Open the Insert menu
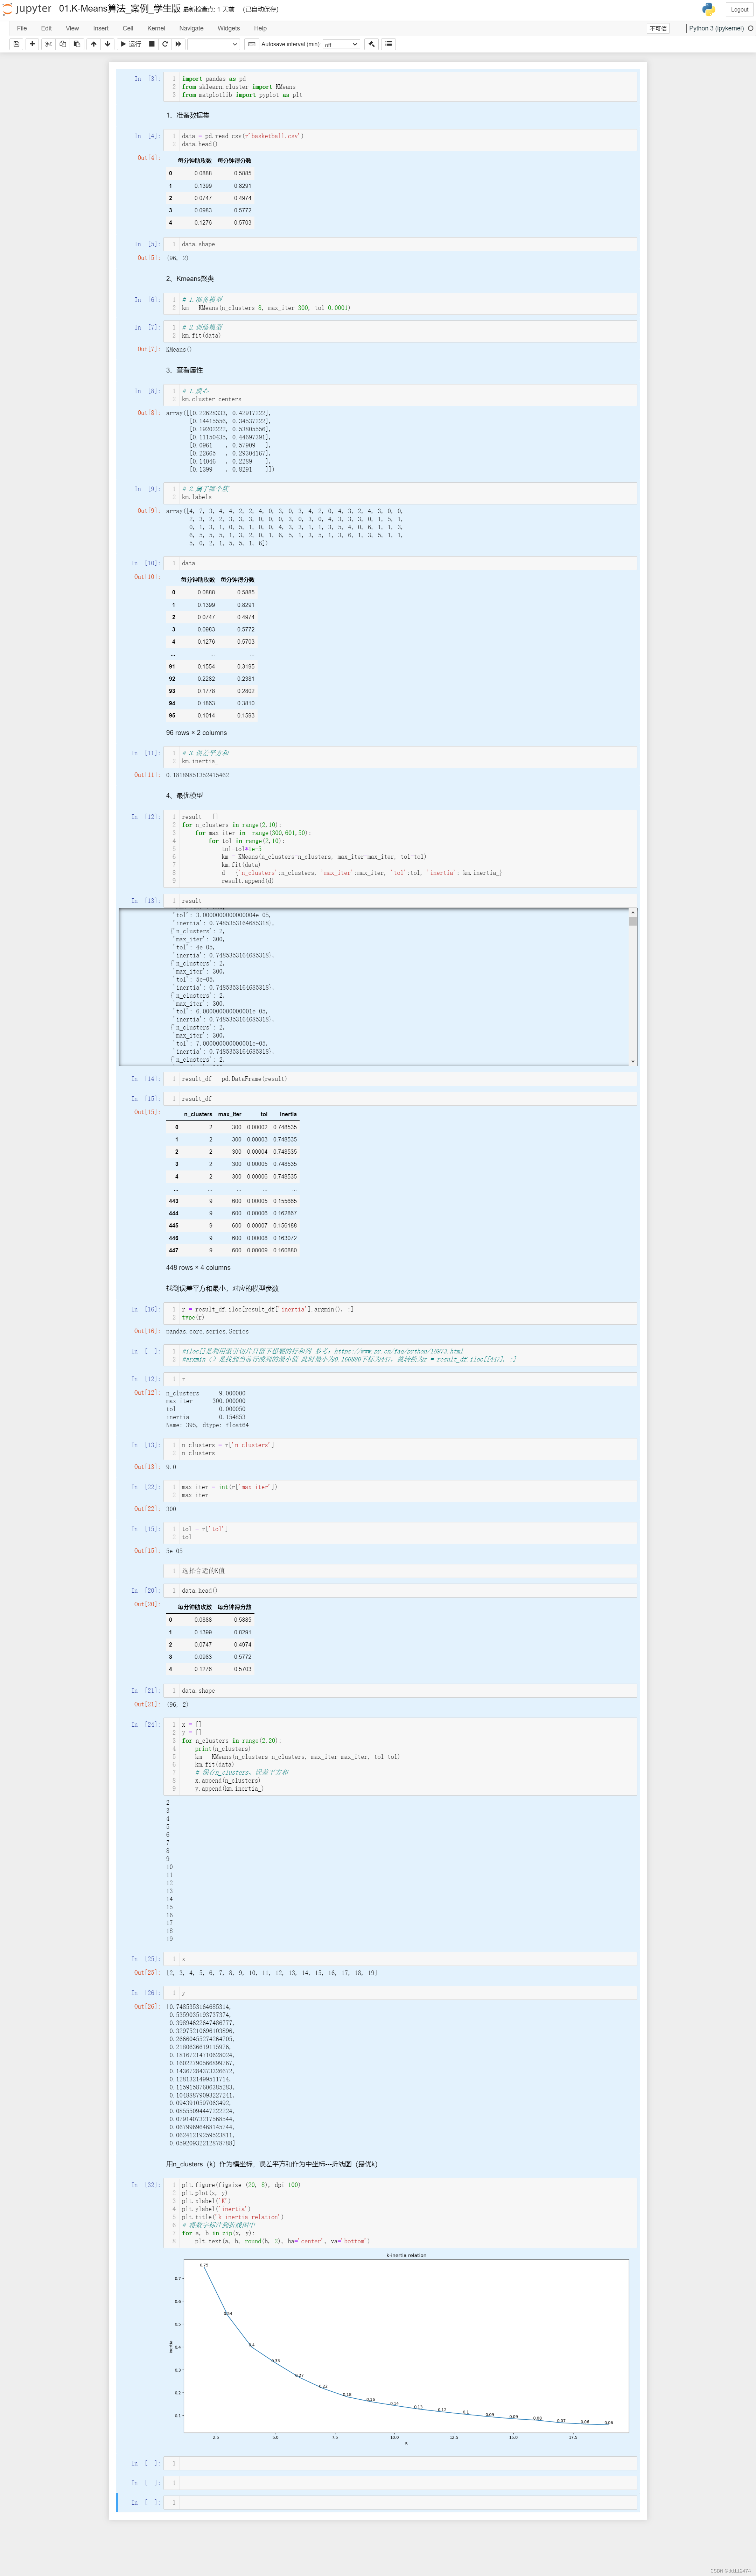 (101, 28)
